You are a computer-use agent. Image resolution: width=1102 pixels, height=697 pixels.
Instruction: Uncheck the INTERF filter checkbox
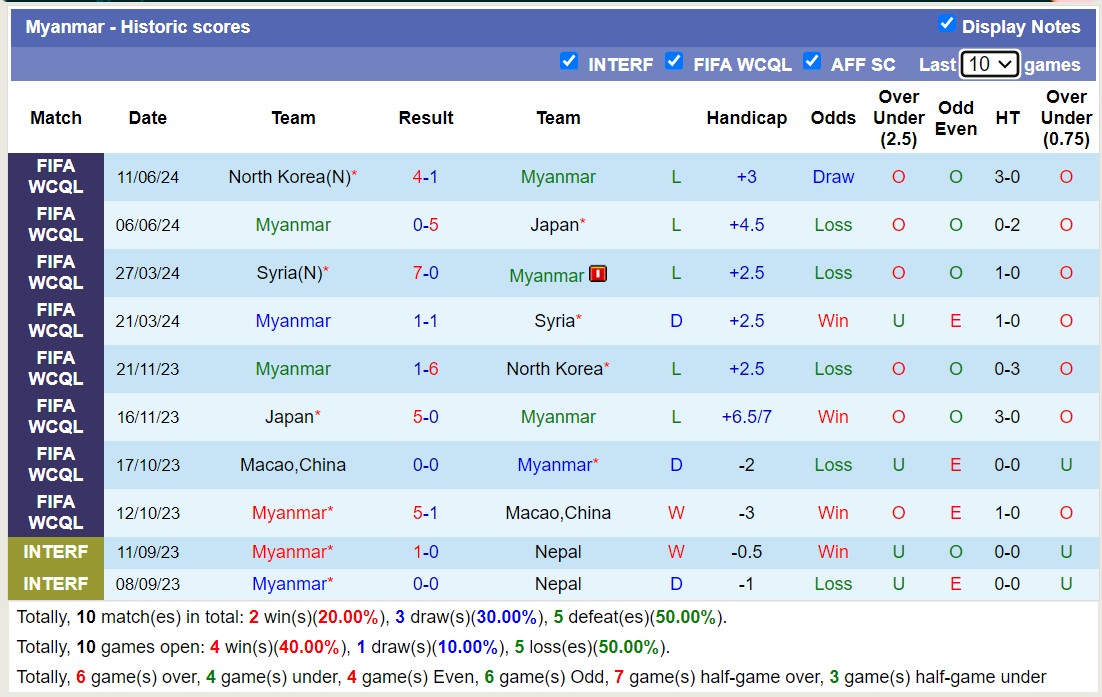click(x=569, y=61)
